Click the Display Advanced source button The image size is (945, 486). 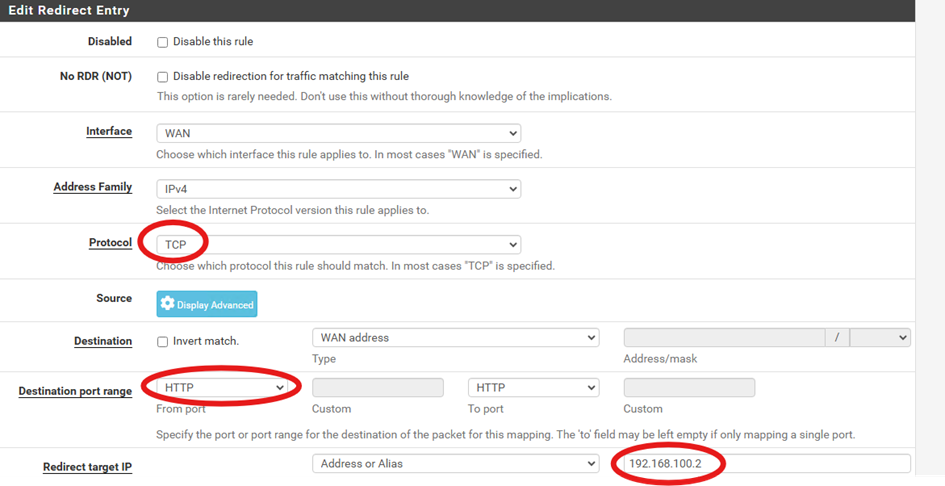pos(207,304)
